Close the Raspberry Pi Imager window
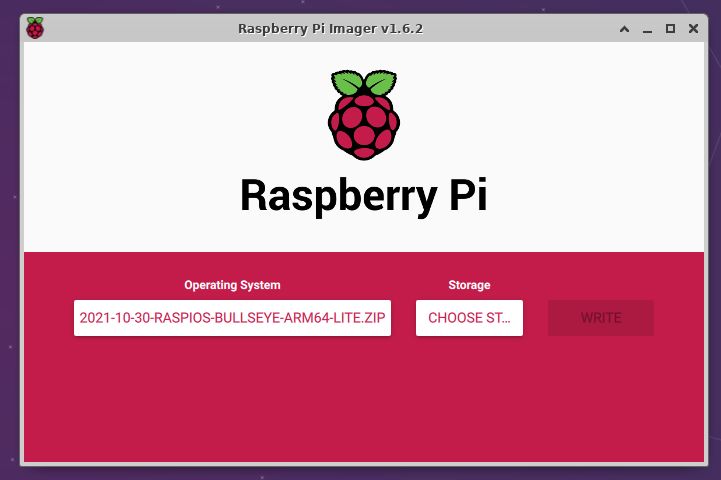Viewport: 721px width, 480px height. pos(693,29)
